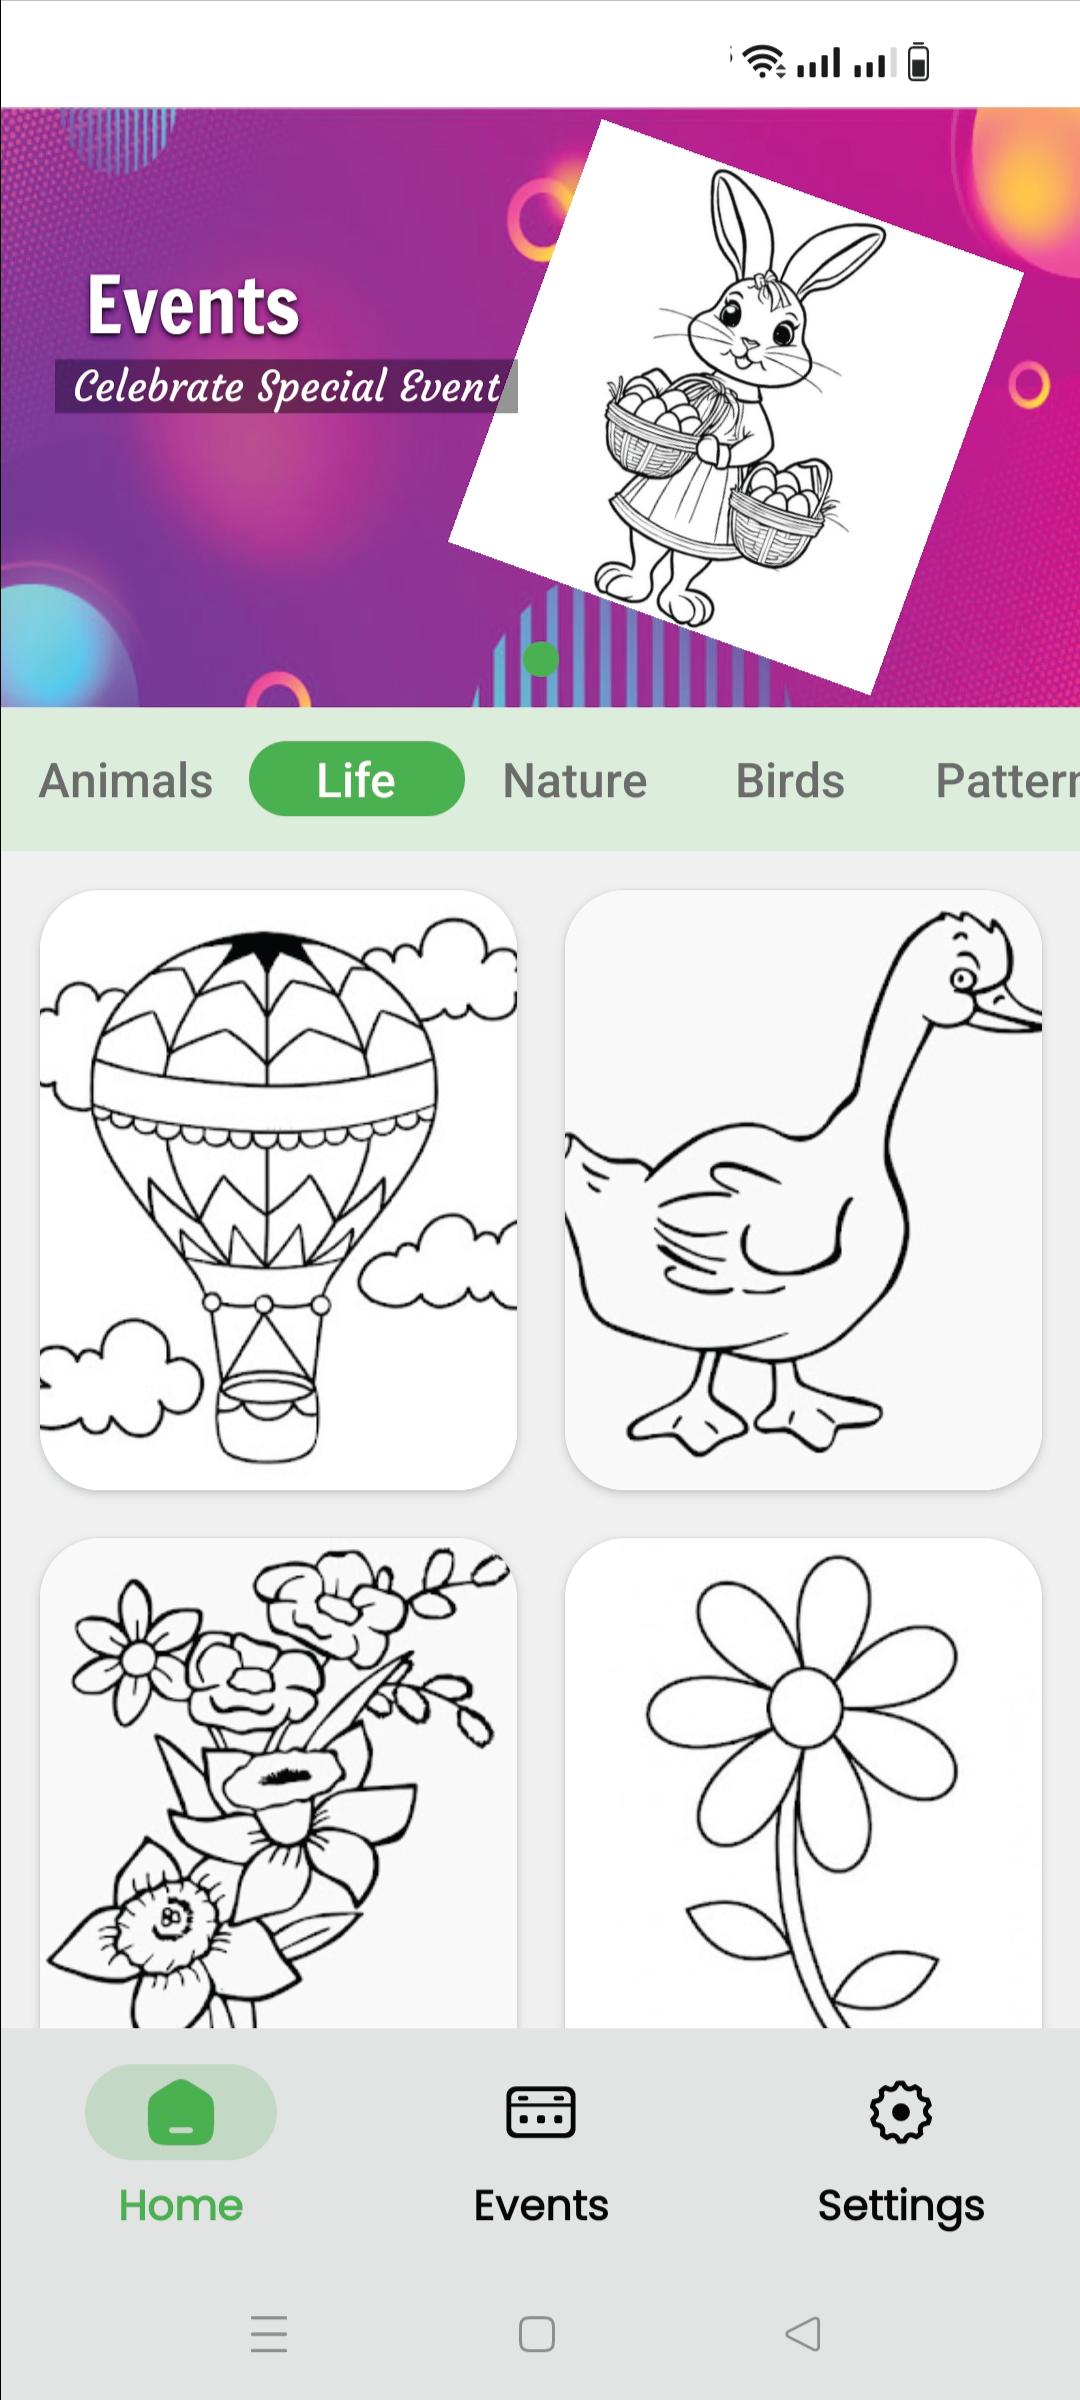Tap the green carousel indicator dot
This screenshot has width=1080, height=2400.
click(541, 659)
